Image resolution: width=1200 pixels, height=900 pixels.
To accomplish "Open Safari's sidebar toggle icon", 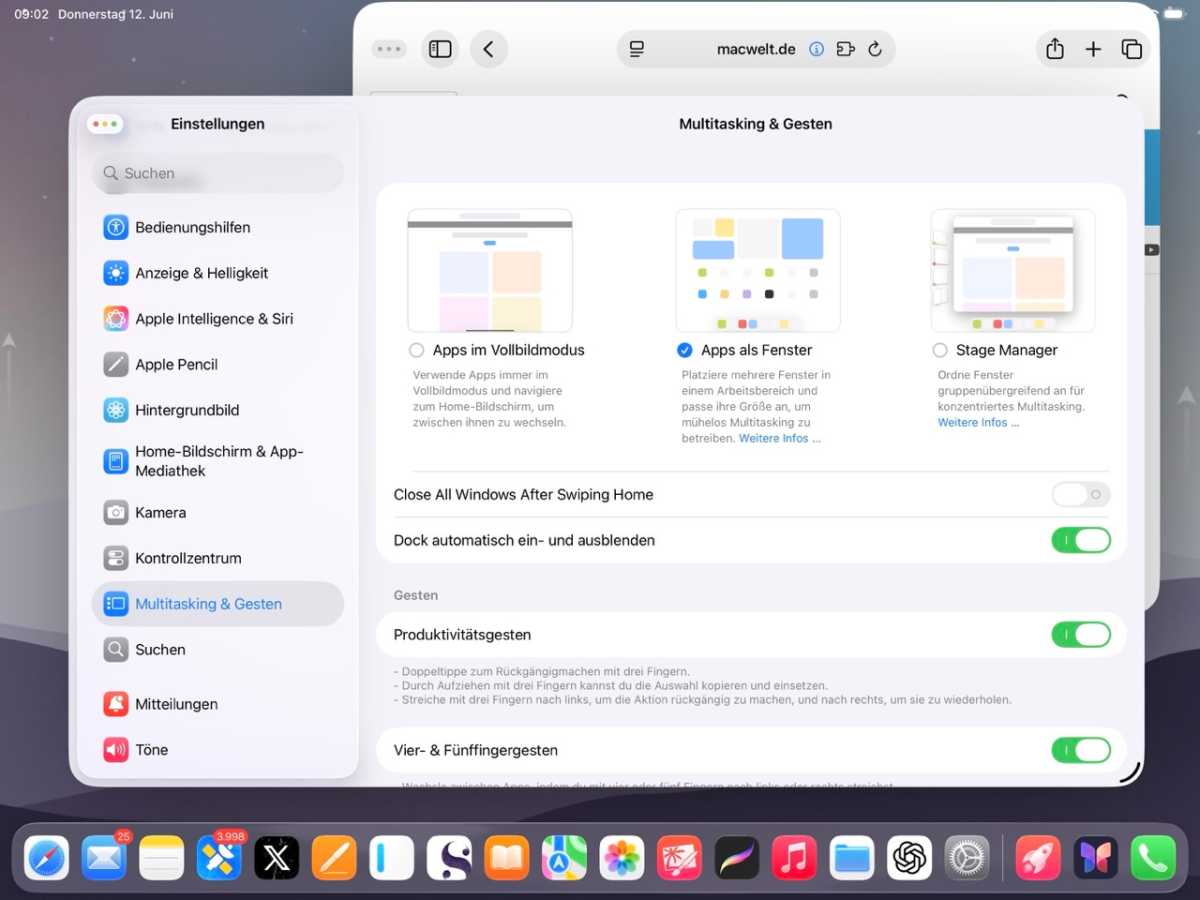I will tap(440, 48).
